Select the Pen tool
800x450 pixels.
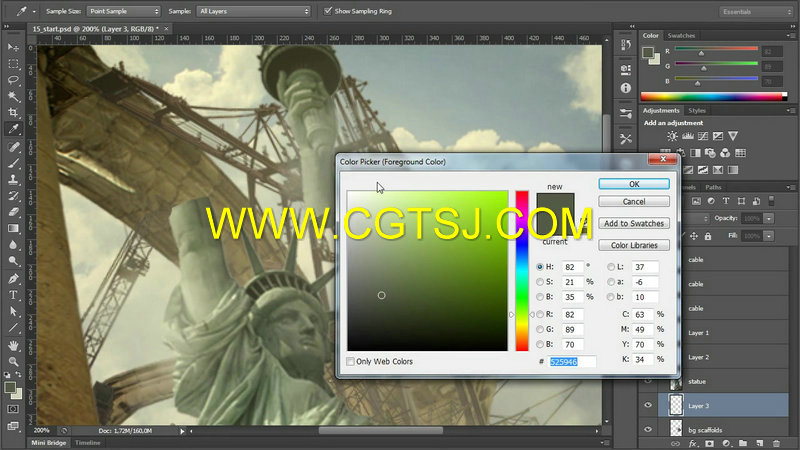coord(13,279)
